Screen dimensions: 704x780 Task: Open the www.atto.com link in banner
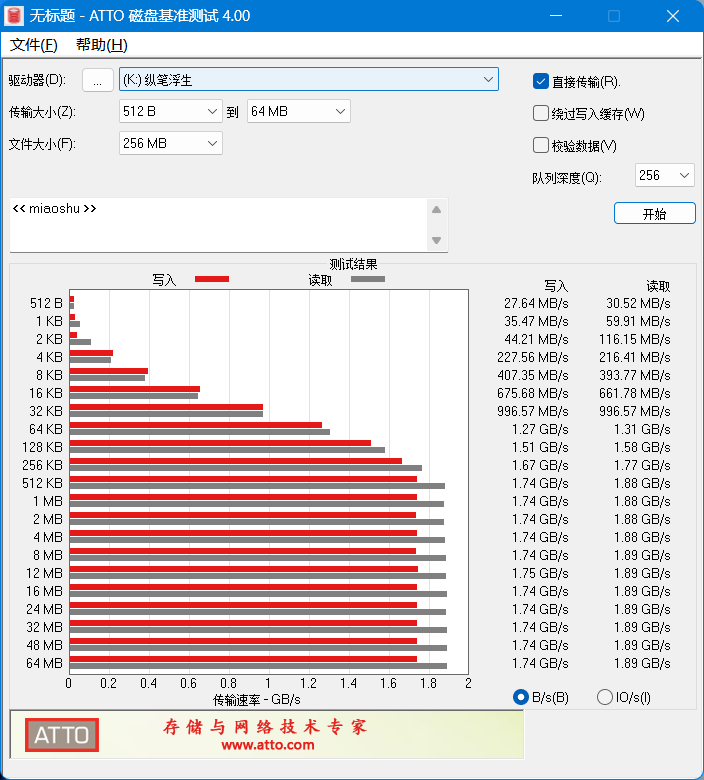268,745
